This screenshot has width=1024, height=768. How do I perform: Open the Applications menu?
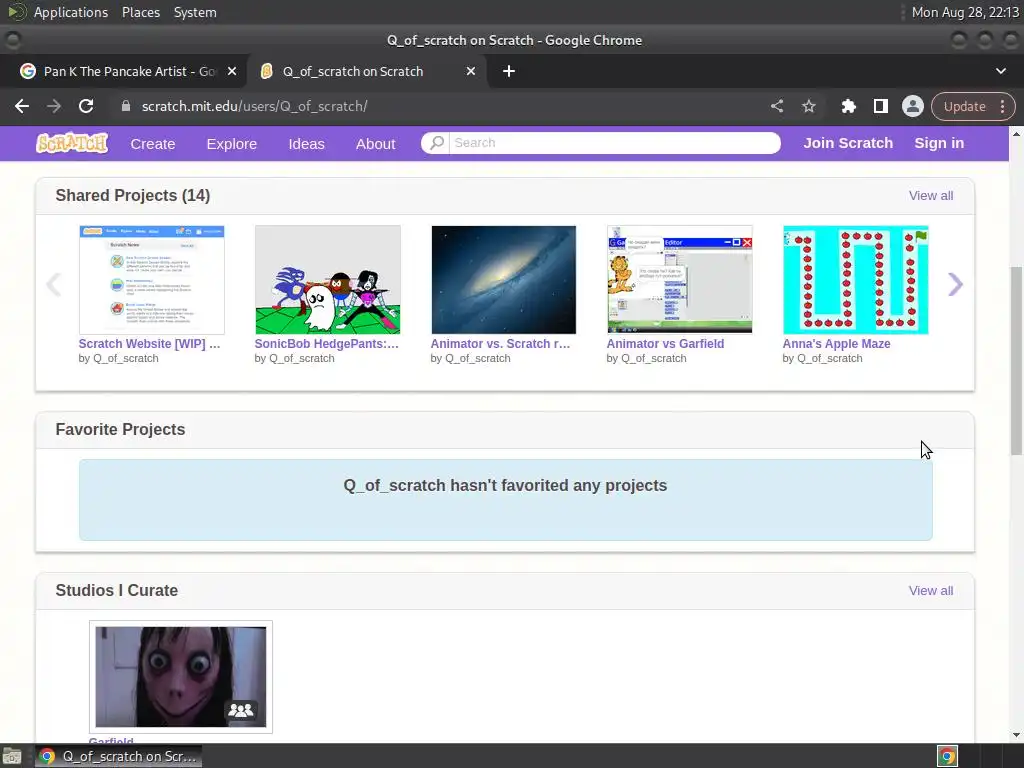pos(71,12)
